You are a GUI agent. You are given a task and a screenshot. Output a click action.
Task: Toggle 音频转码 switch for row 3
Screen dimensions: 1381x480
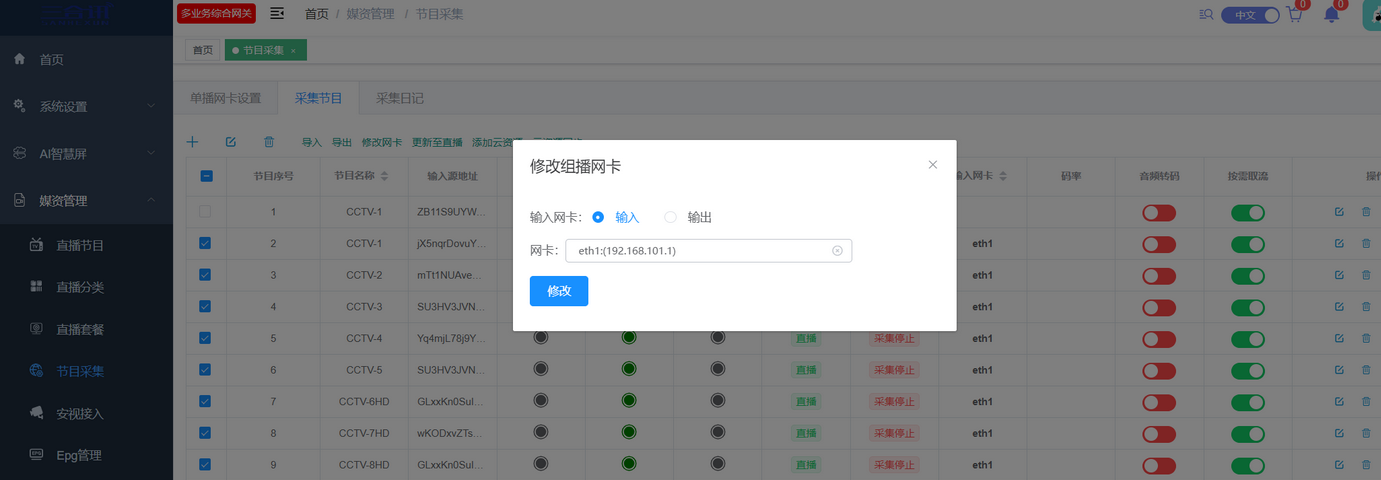pos(1159,275)
